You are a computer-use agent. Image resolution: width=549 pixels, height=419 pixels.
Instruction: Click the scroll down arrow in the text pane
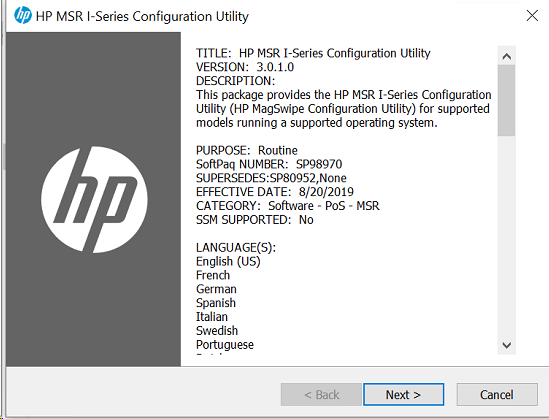click(x=506, y=345)
